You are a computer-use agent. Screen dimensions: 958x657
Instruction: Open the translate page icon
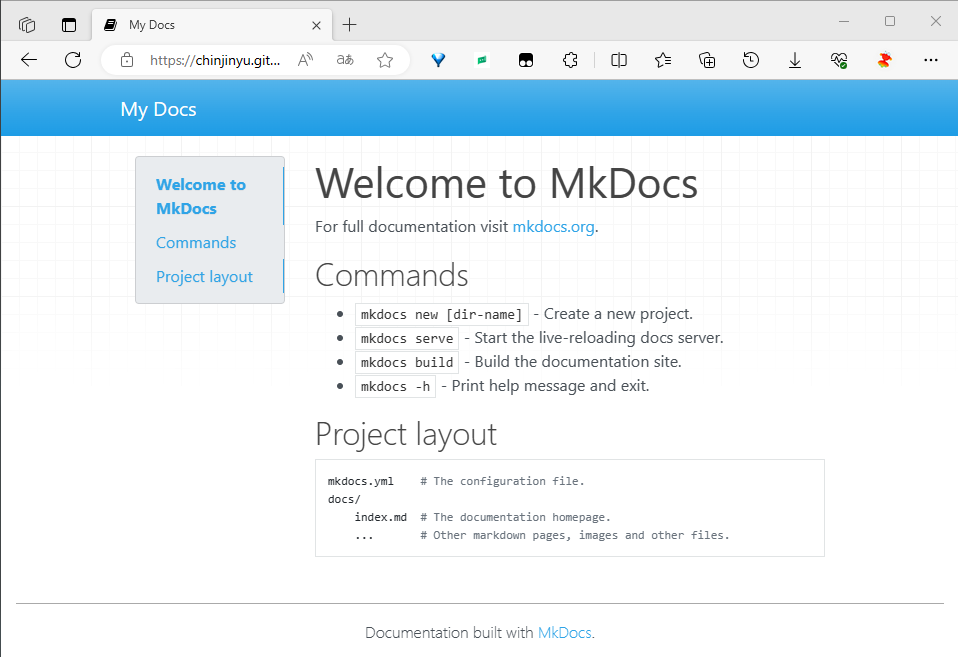pyautogui.click(x=345, y=60)
